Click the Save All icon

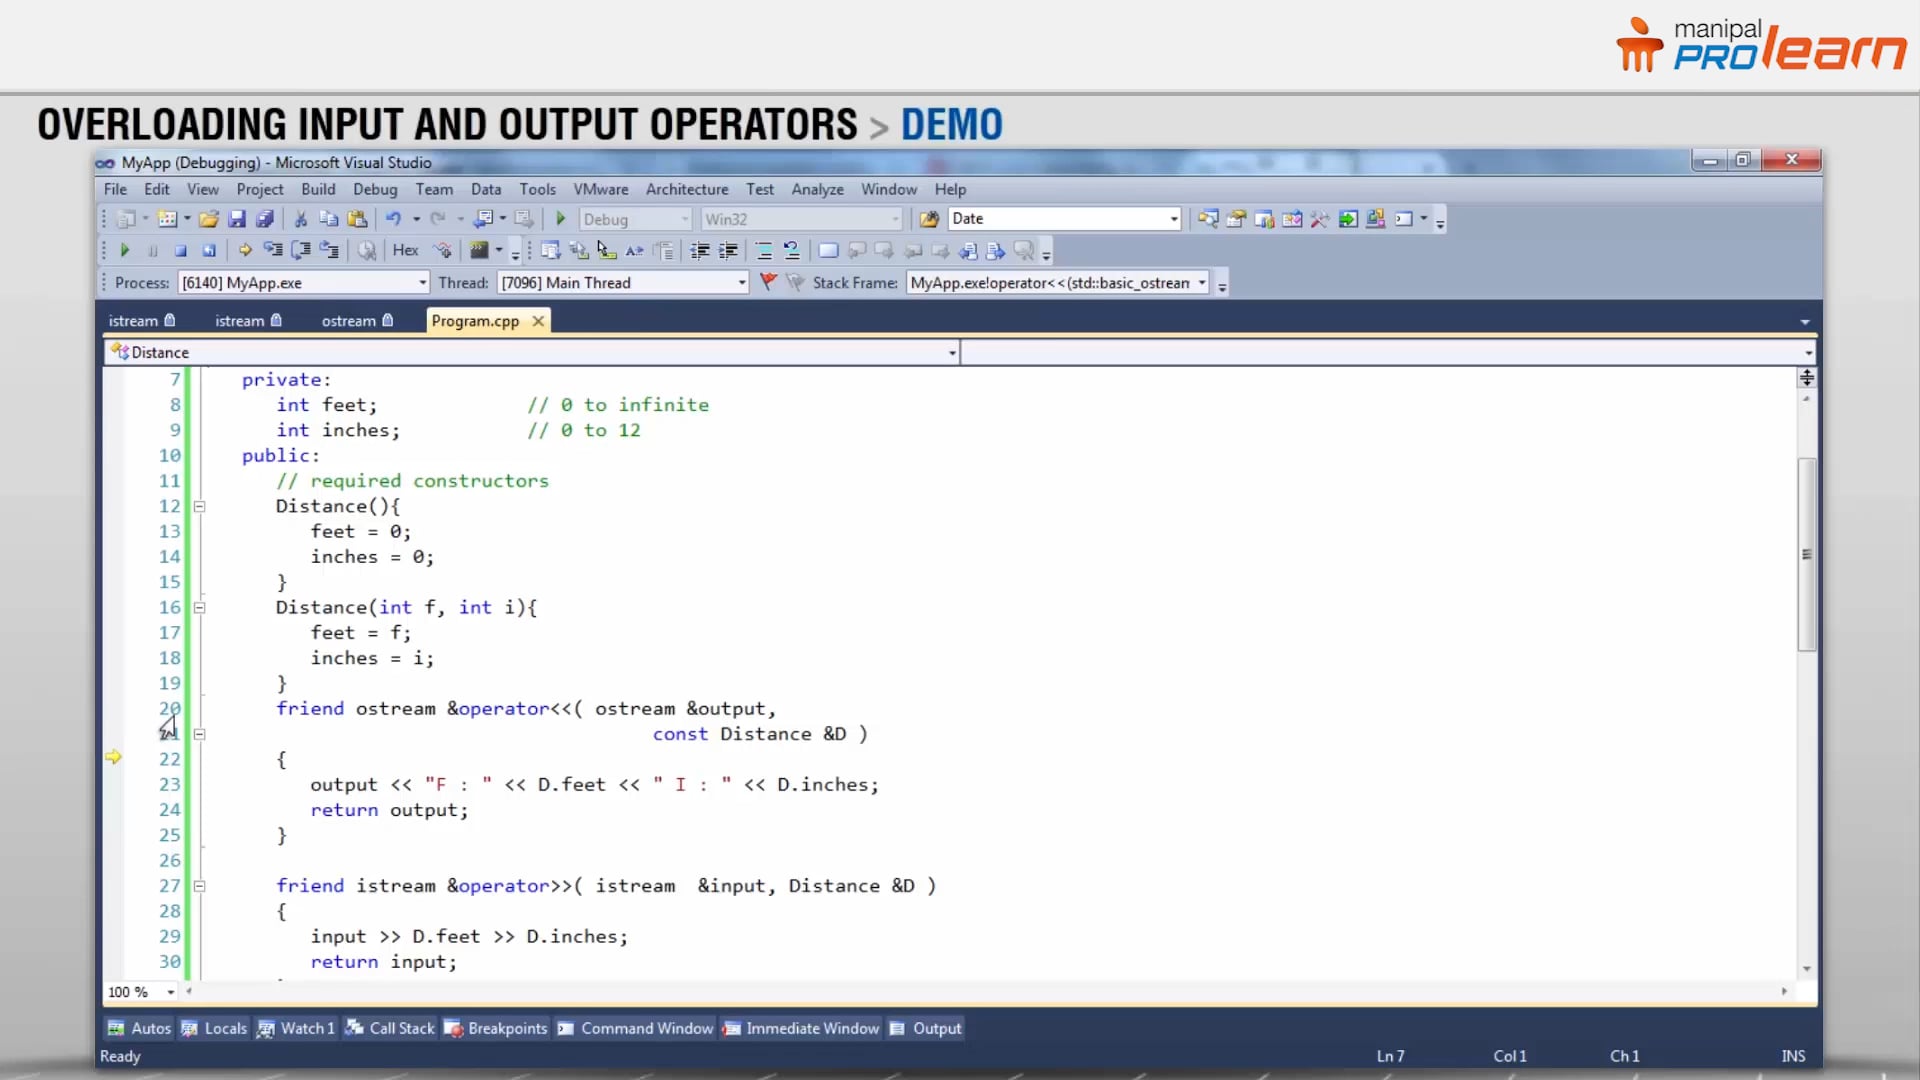(265, 218)
